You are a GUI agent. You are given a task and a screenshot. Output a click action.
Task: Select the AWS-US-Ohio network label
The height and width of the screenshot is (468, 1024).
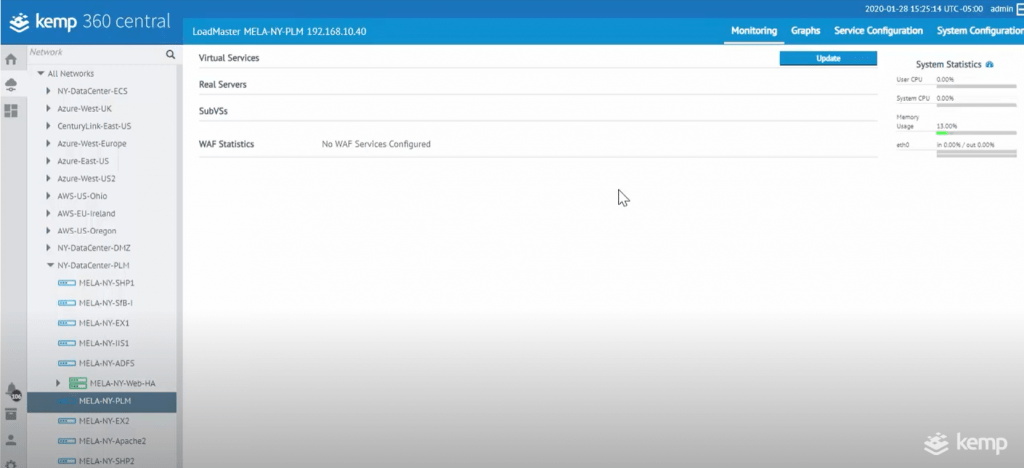(82, 196)
